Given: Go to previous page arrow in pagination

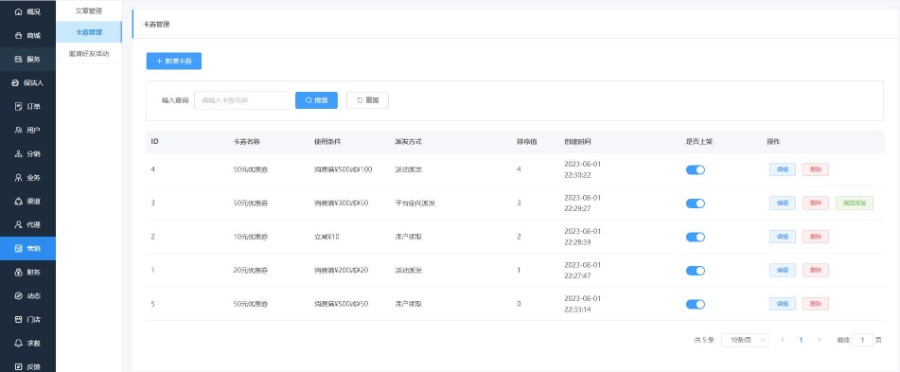Looking at the screenshot, I should [782, 340].
